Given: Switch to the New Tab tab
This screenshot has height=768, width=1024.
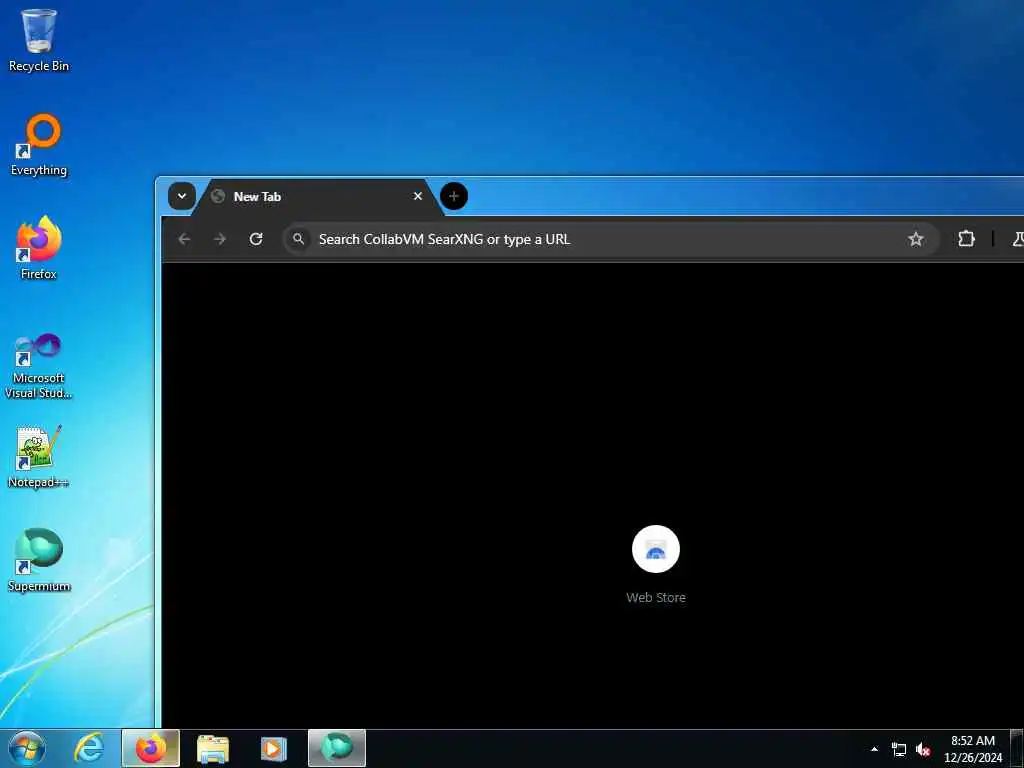Looking at the screenshot, I should 317,197.
